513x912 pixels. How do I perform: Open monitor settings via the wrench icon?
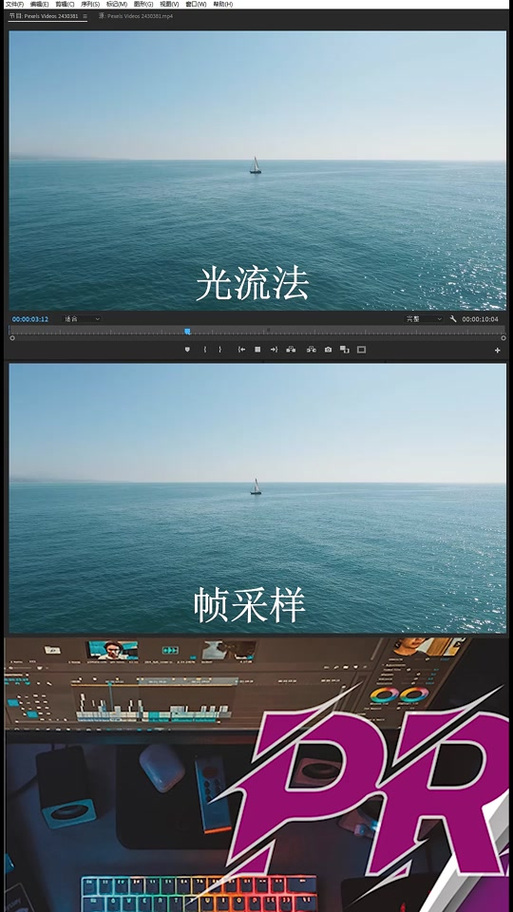pos(453,319)
